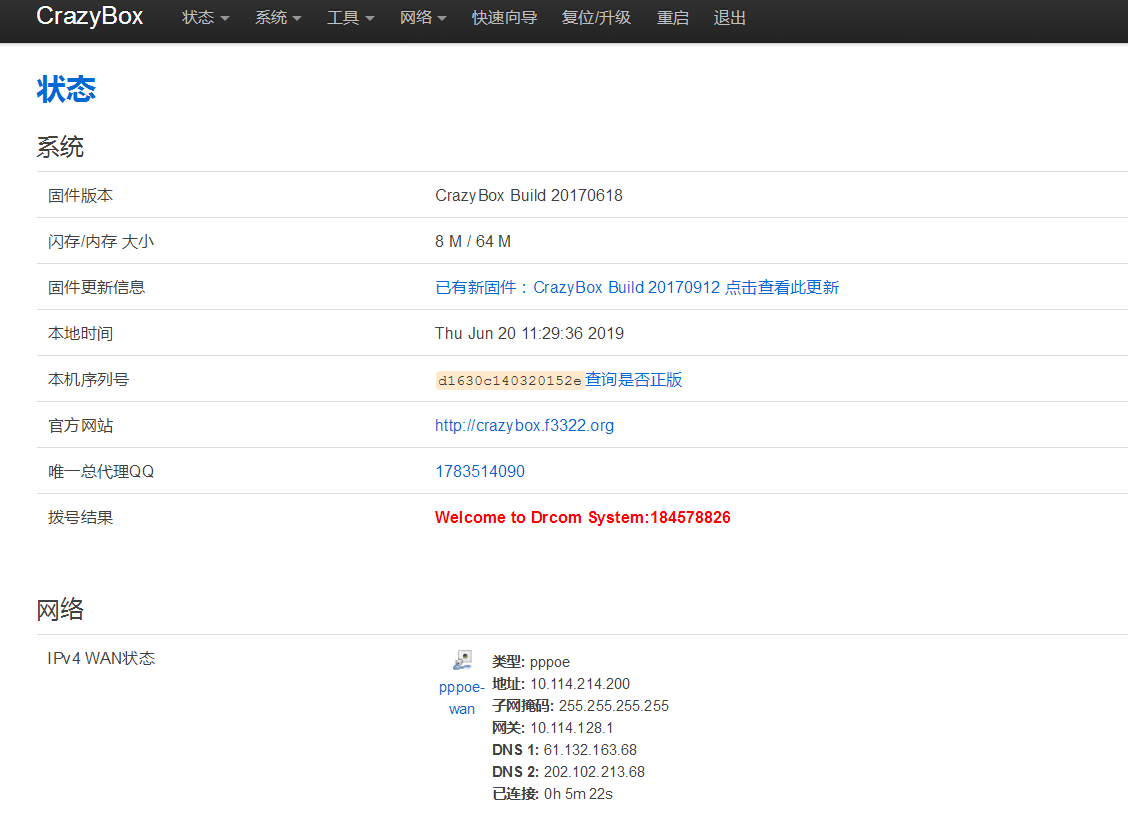Click the 拨号结果 row label
1128x836 pixels.
[81, 518]
